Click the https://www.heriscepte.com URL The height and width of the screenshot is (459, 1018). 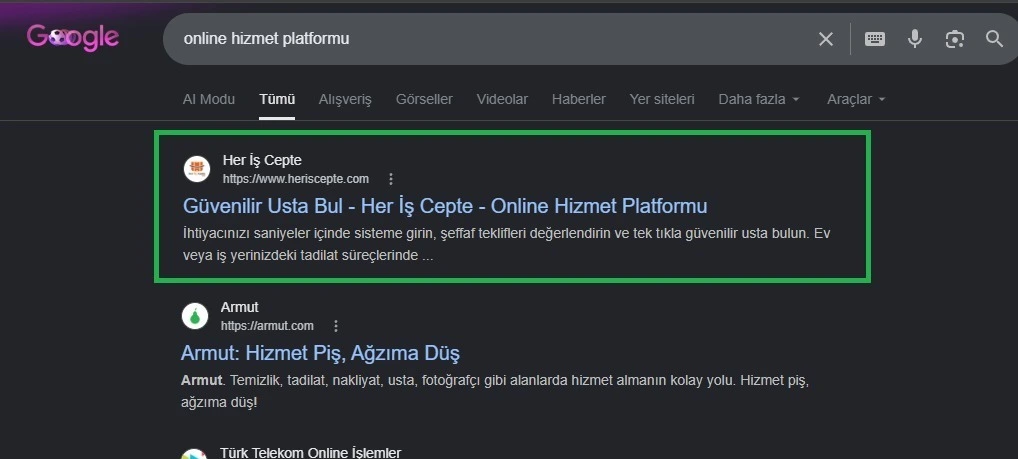pos(296,179)
